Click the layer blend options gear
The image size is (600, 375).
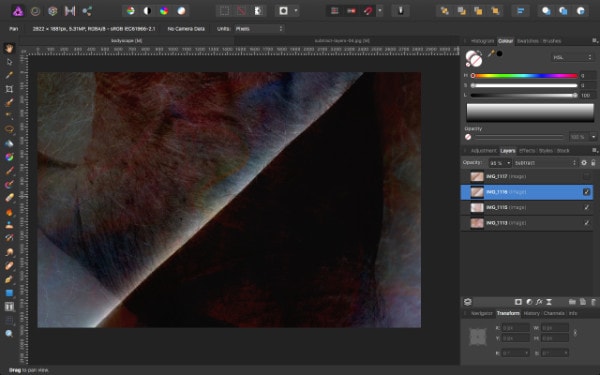click(584, 163)
